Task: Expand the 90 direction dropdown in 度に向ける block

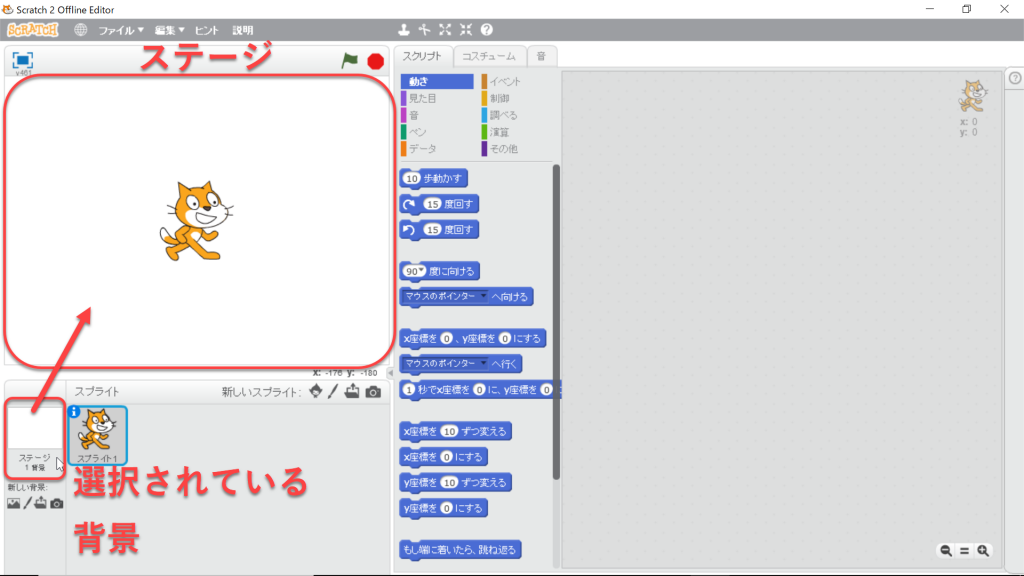Action: pos(422,270)
